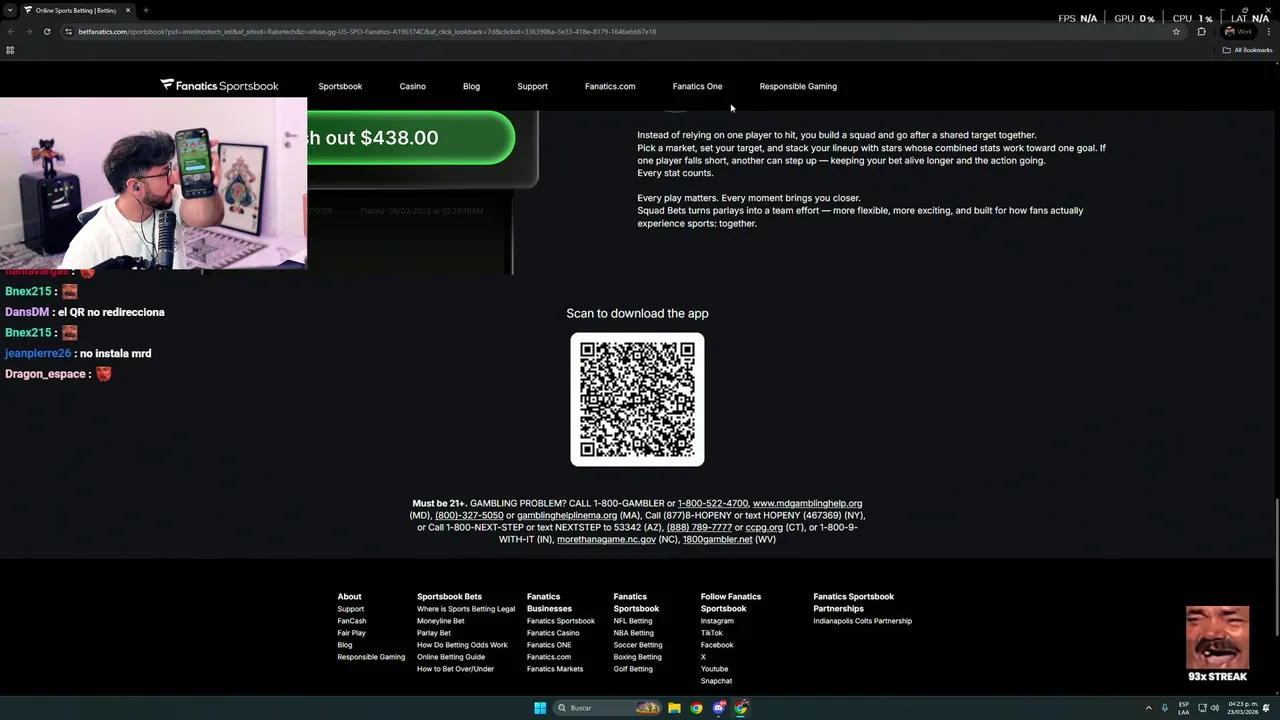1280x720 pixels.
Task: Open the Fanatics ONE footer link
Action: pos(549,645)
